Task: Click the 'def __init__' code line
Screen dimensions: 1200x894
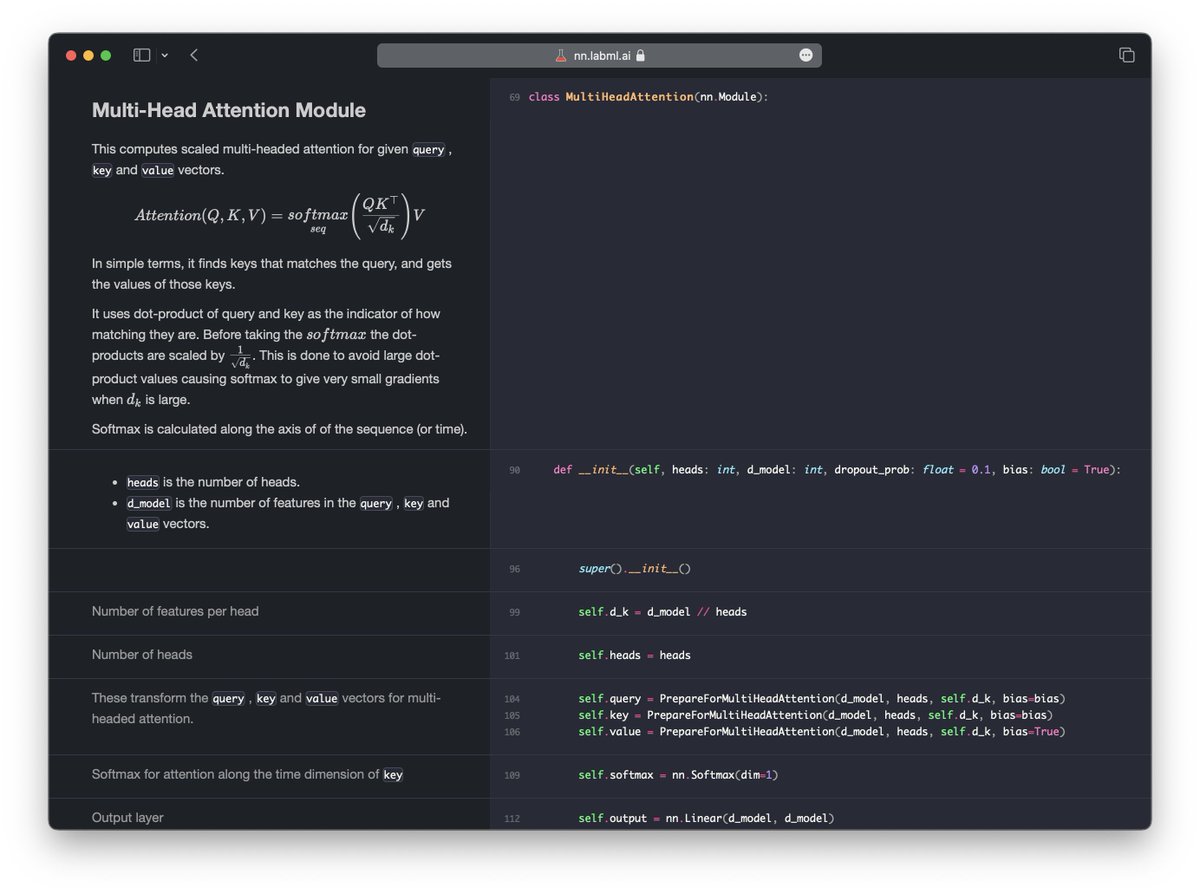Action: coord(838,469)
